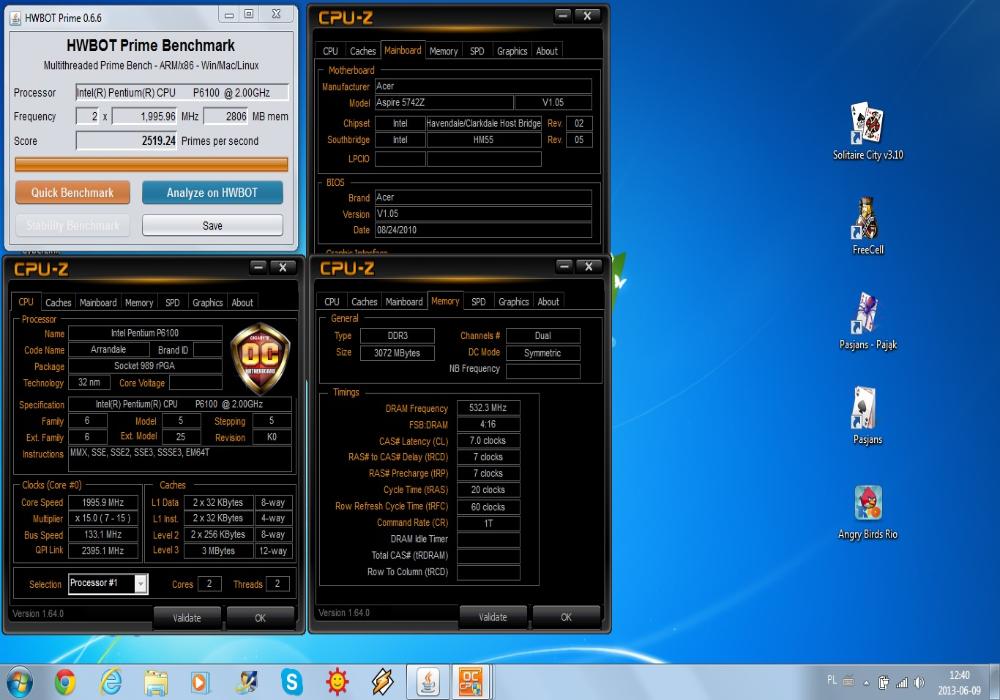This screenshot has width=1000, height=700.
Task: Click the HWBOT Prime Java title icon
Action: pyautogui.click(x=15, y=18)
